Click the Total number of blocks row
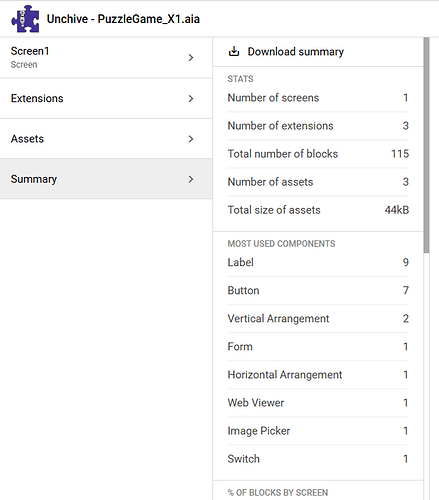Image resolution: width=439 pixels, height=500 pixels. [318, 154]
